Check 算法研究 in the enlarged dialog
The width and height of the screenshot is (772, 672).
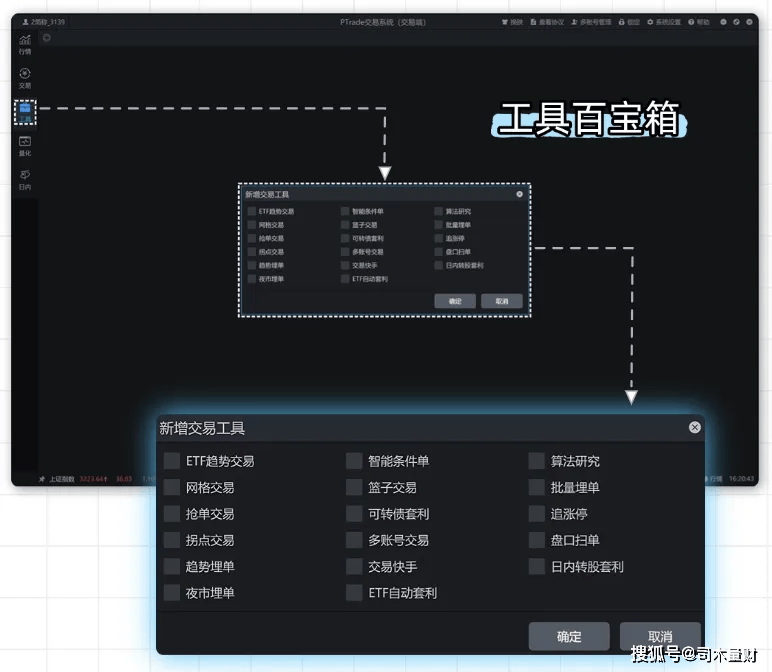[x=537, y=461]
